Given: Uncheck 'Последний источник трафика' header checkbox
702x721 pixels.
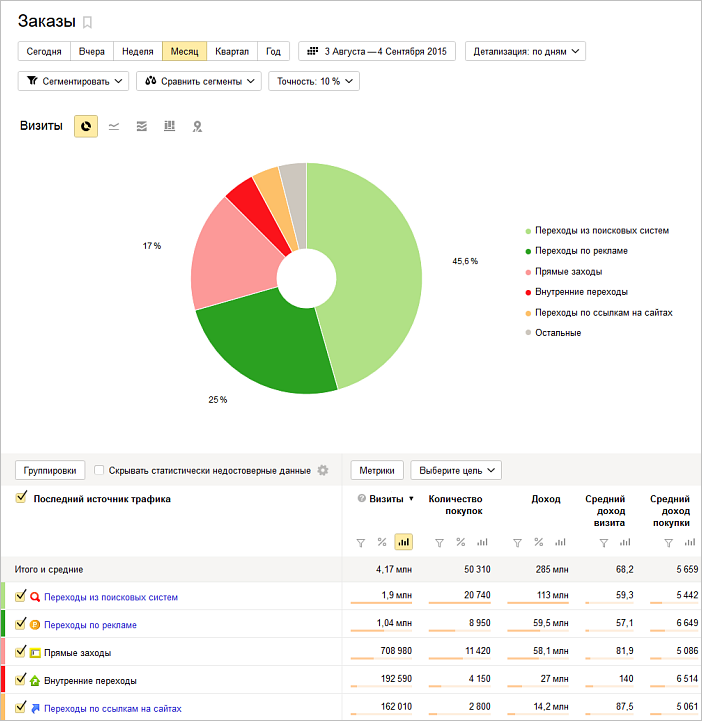Looking at the screenshot, I should pos(21,498).
